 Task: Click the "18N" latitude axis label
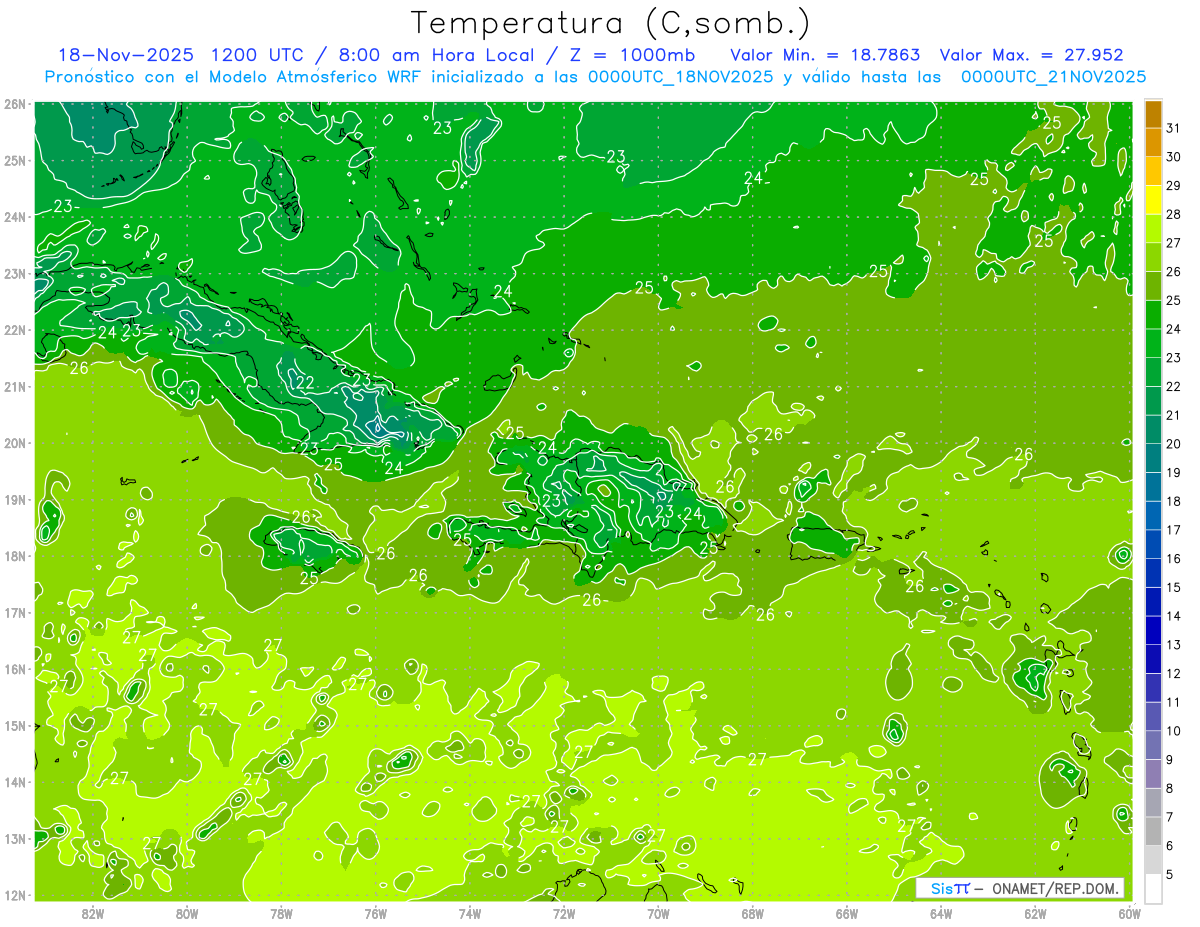[x=14, y=556]
